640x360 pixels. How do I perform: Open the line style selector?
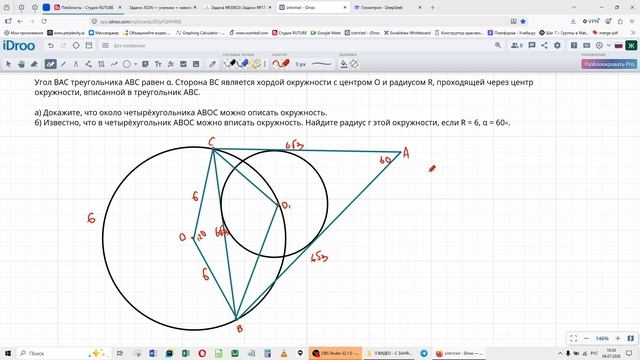pos(322,64)
